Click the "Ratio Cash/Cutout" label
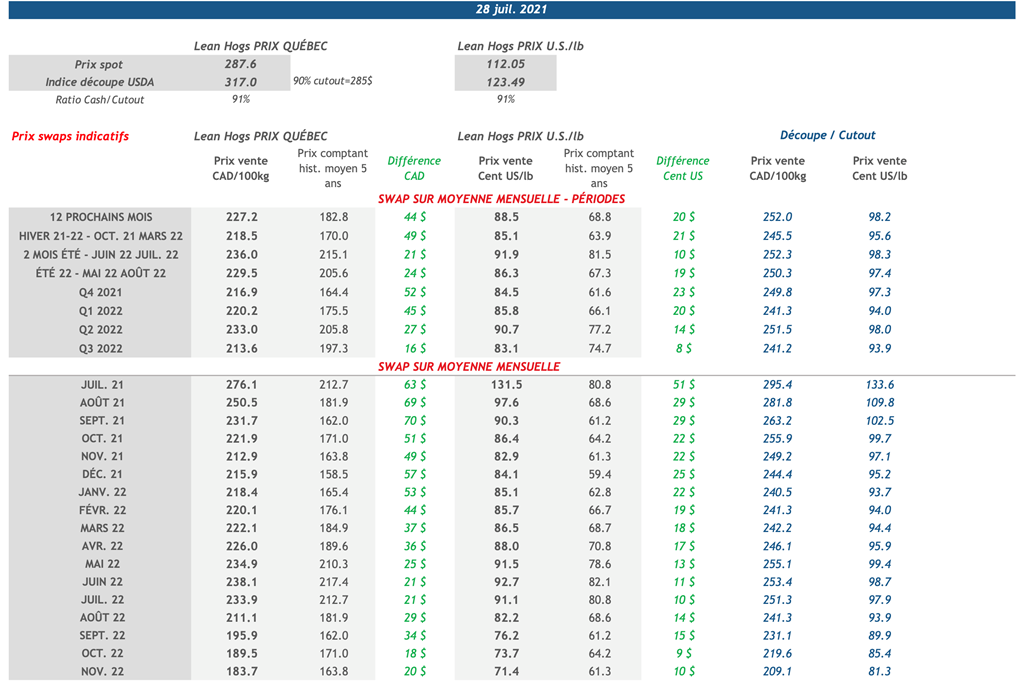The height and width of the screenshot is (683, 1024). click(x=100, y=100)
